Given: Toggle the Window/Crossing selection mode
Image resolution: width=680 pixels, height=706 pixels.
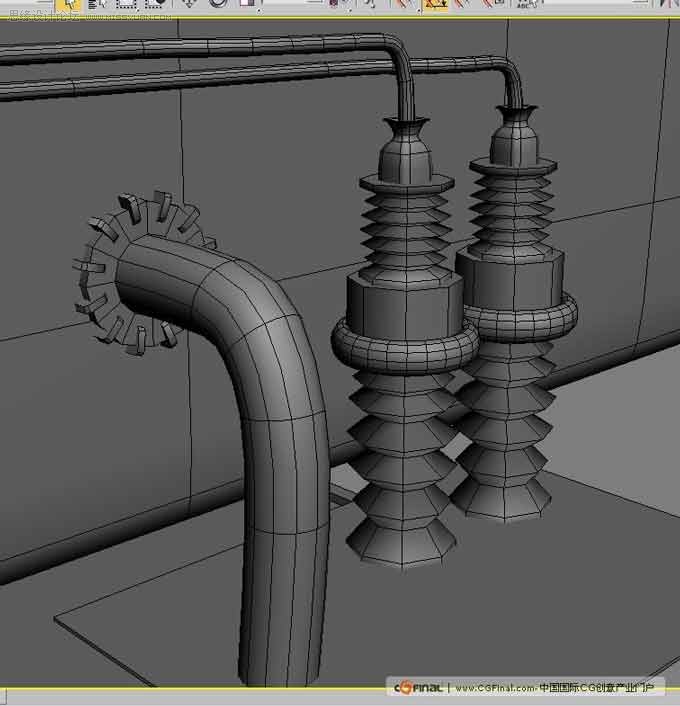Looking at the screenshot, I should coord(155,4).
